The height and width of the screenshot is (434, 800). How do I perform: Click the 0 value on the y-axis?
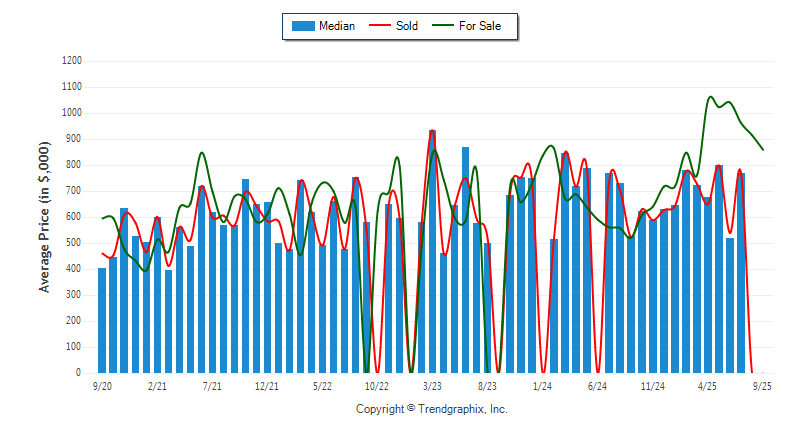79,373
